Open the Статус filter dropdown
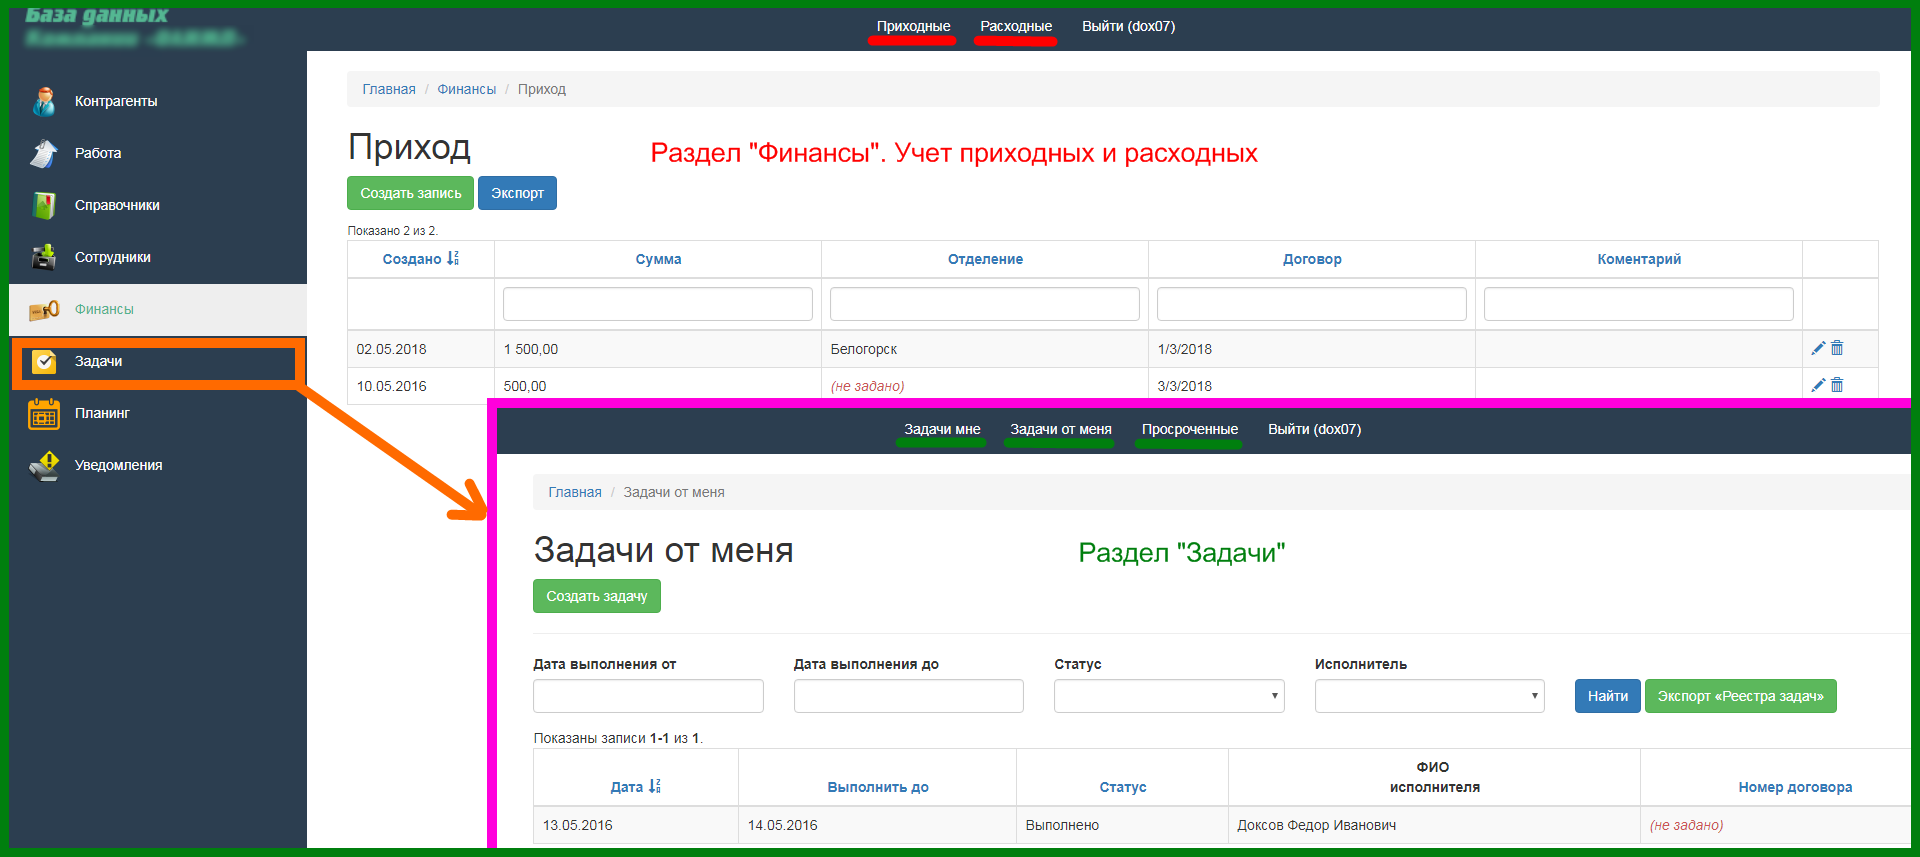 tap(1169, 696)
